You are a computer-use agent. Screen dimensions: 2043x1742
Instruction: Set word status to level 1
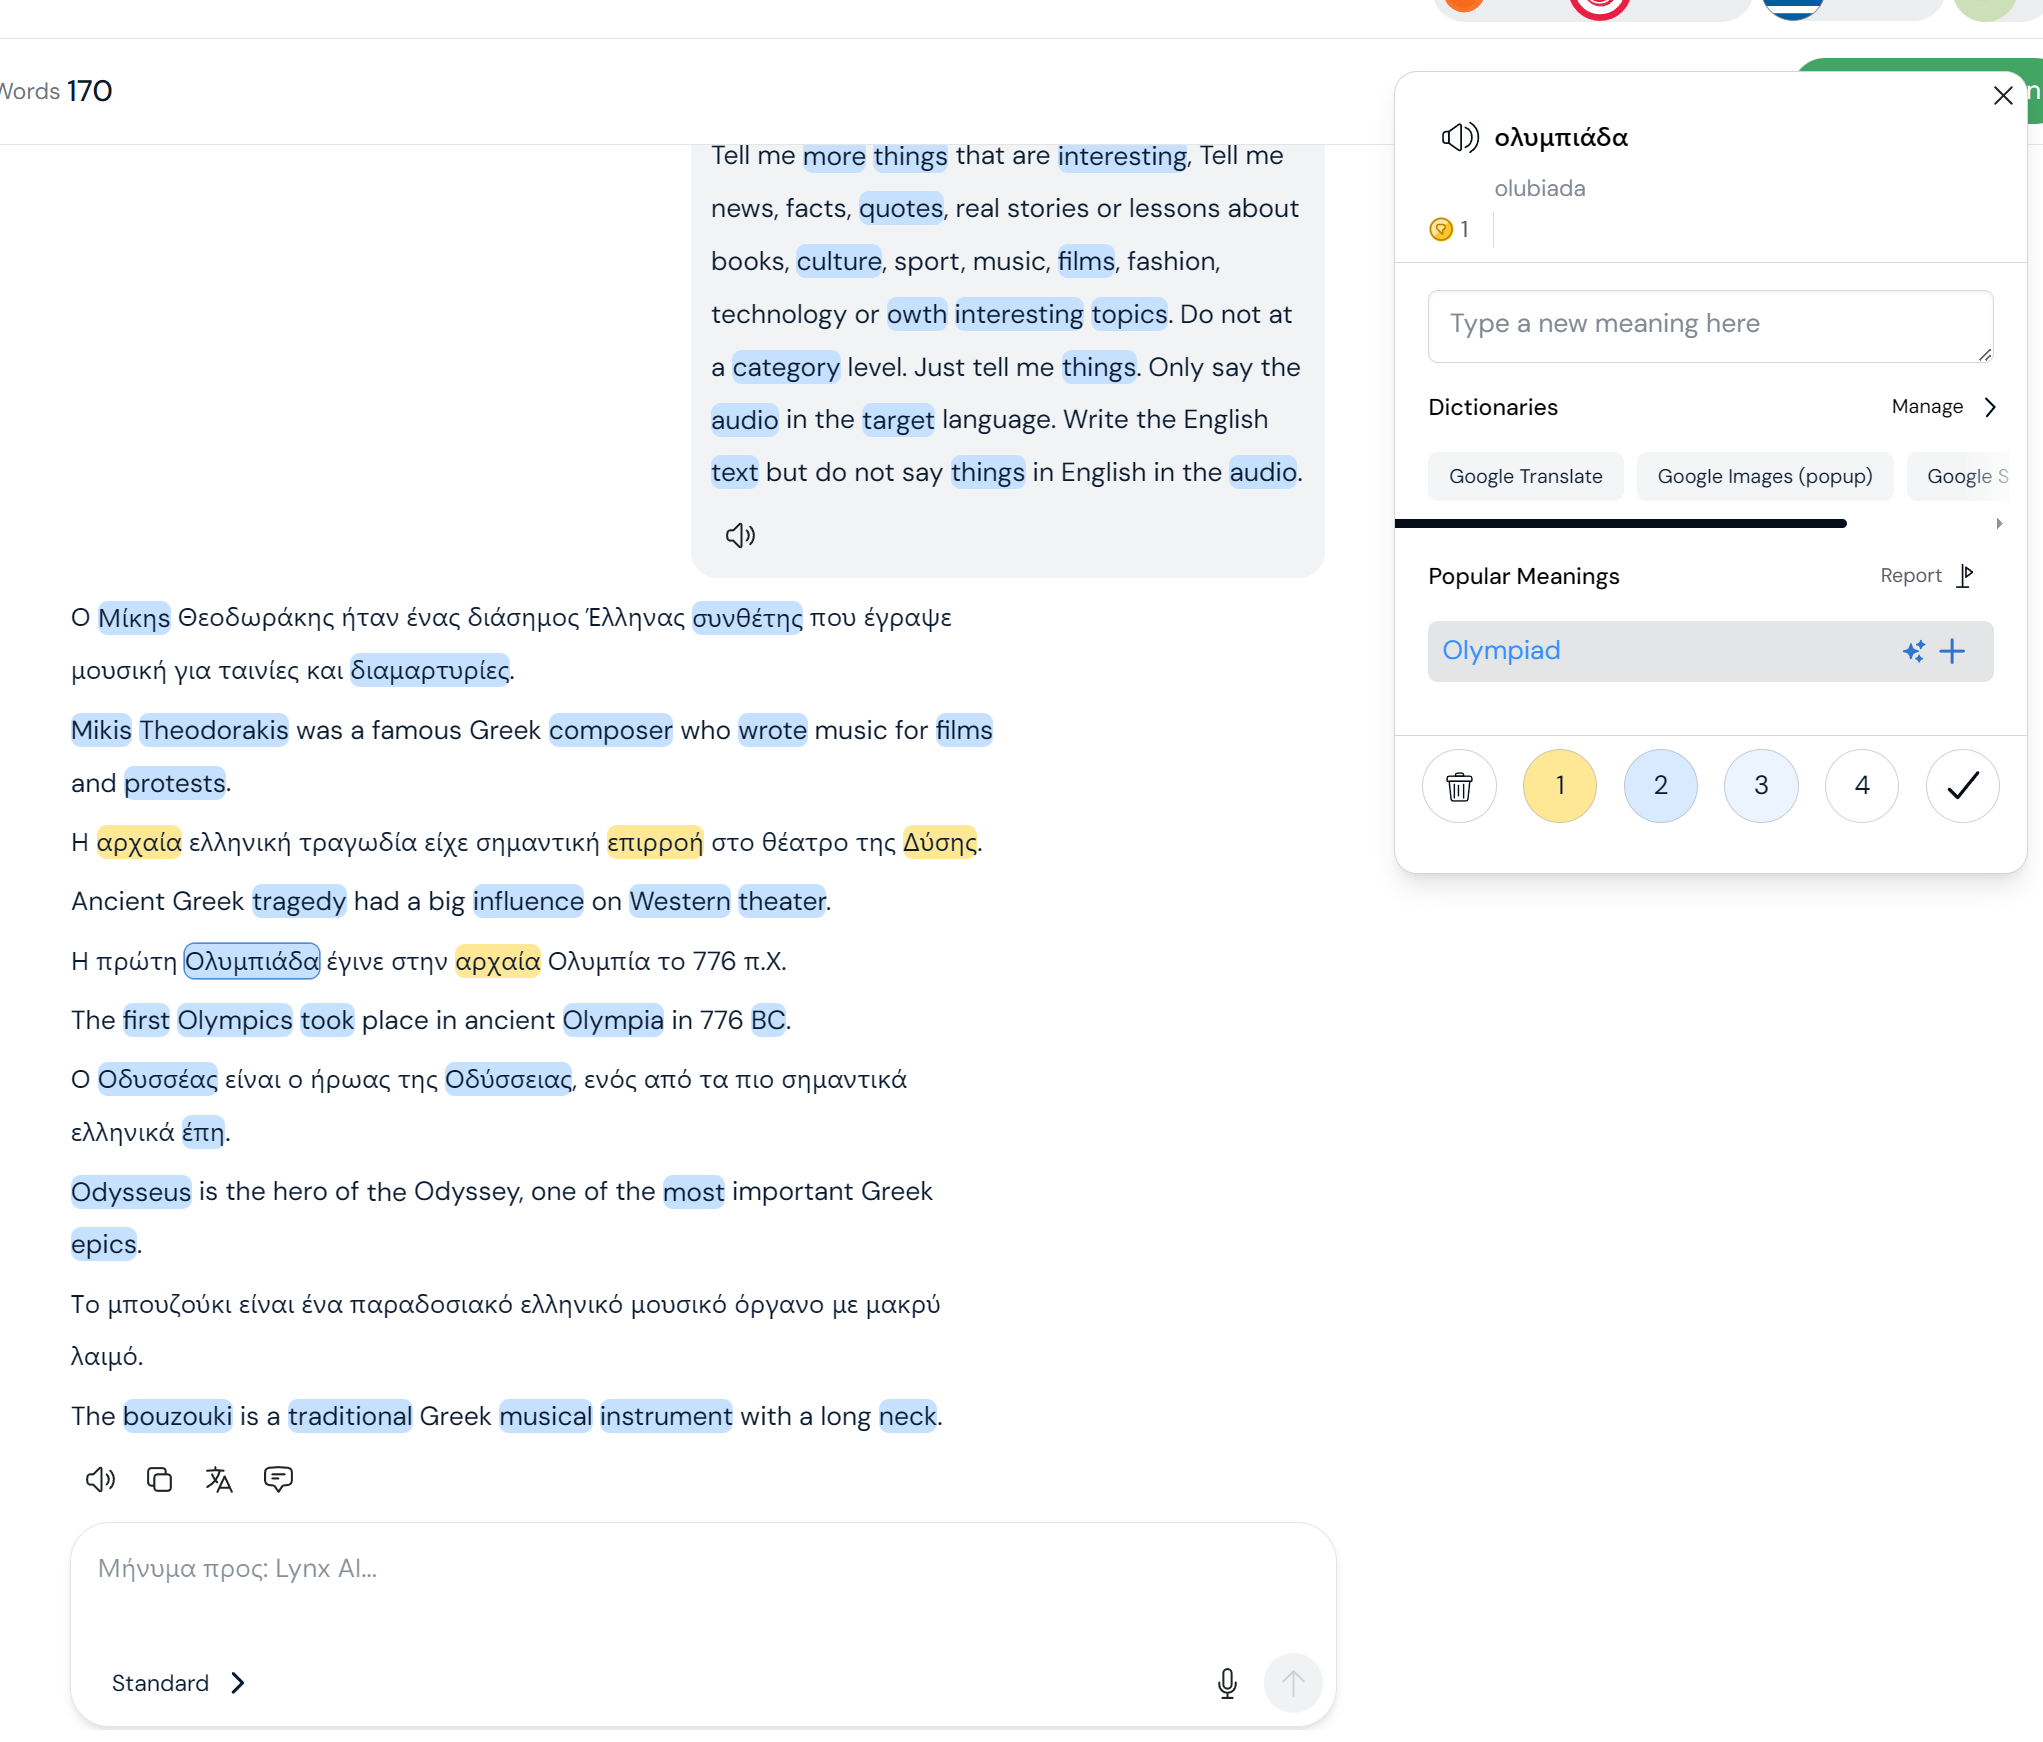[x=1559, y=786]
